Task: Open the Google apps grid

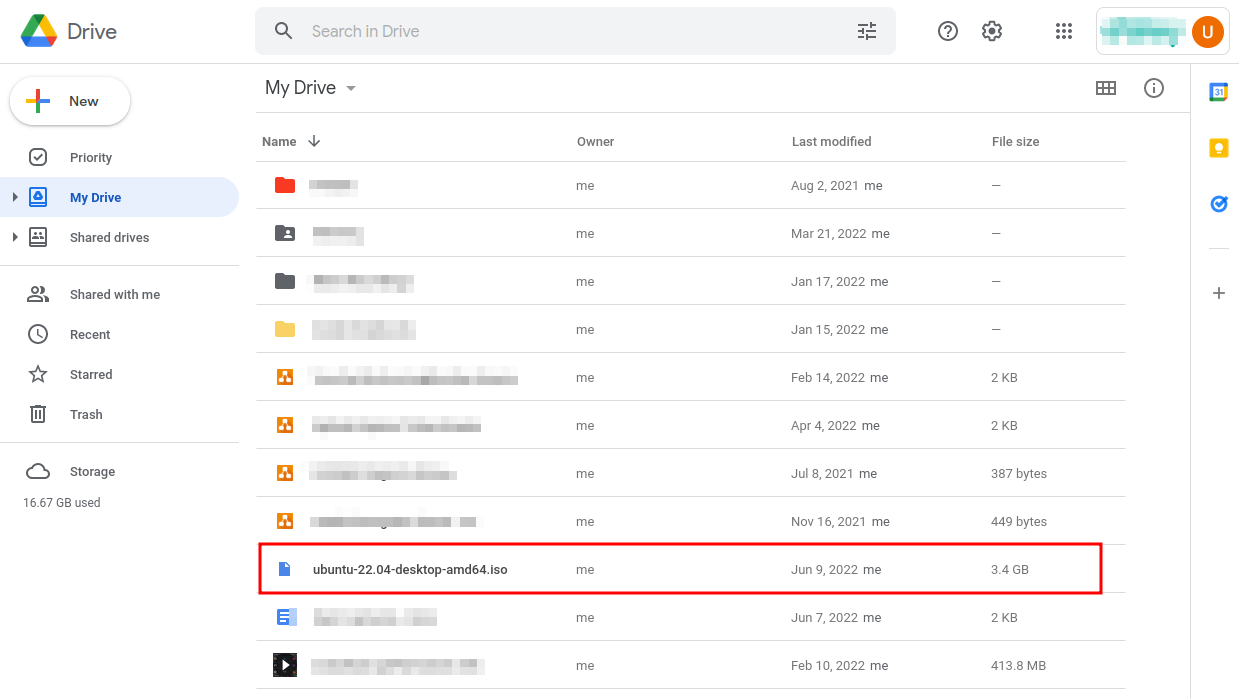Action: pyautogui.click(x=1064, y=31)
